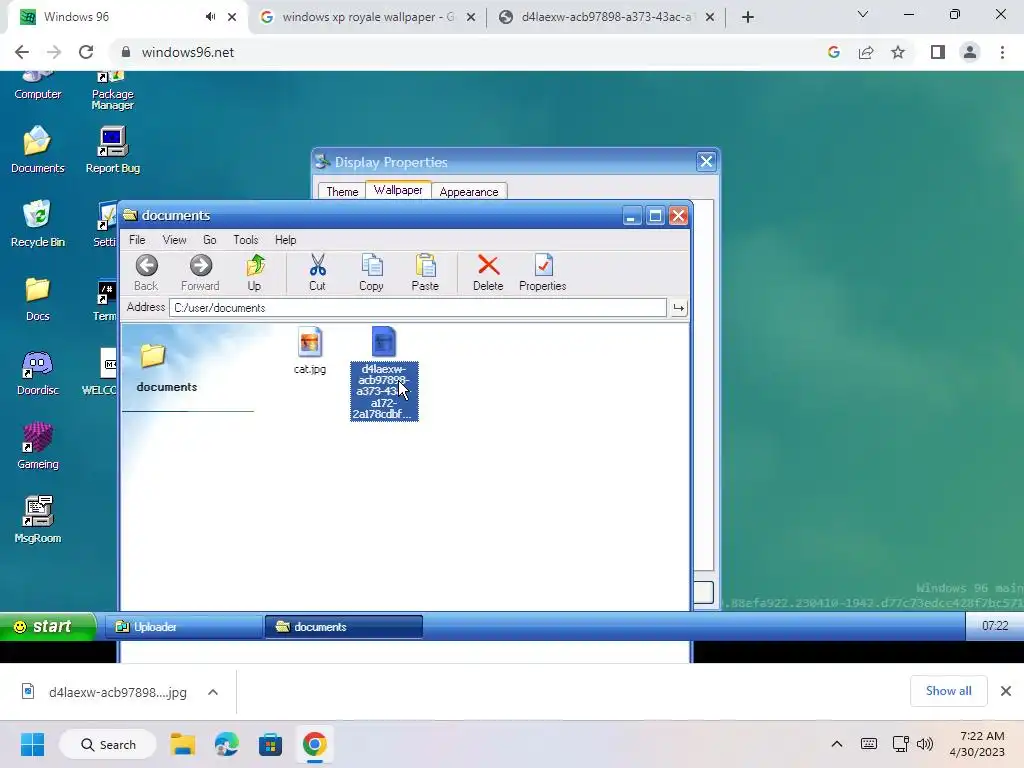Open the Docs folder on desktop
The height and width of the screenshot is (768, 1024).
click(38, 298)
